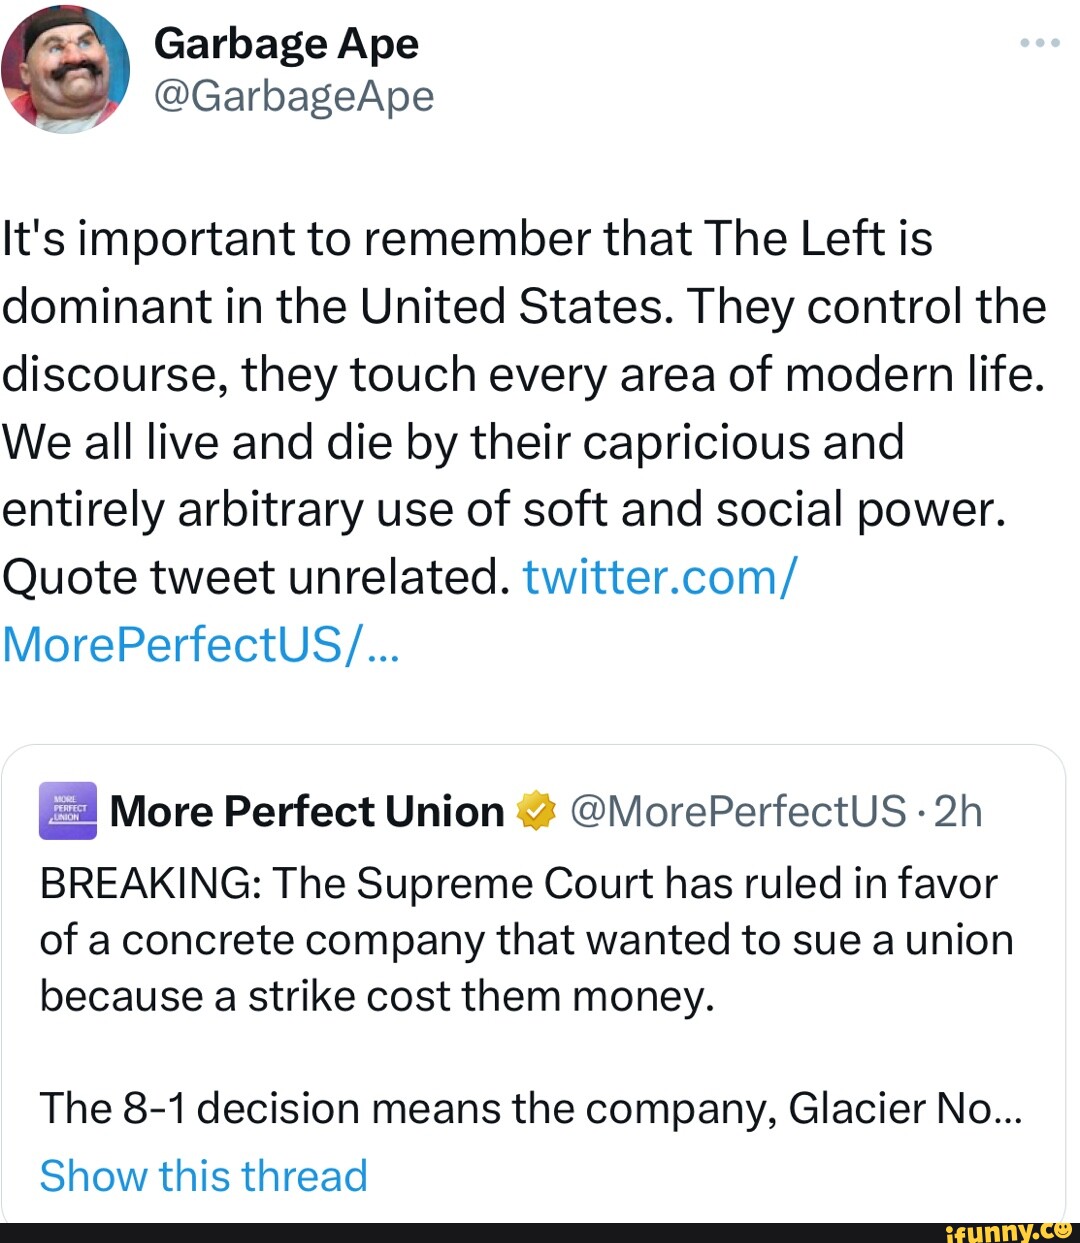
Task: Click the gold verified badge icon
Action: click(536, 812)
